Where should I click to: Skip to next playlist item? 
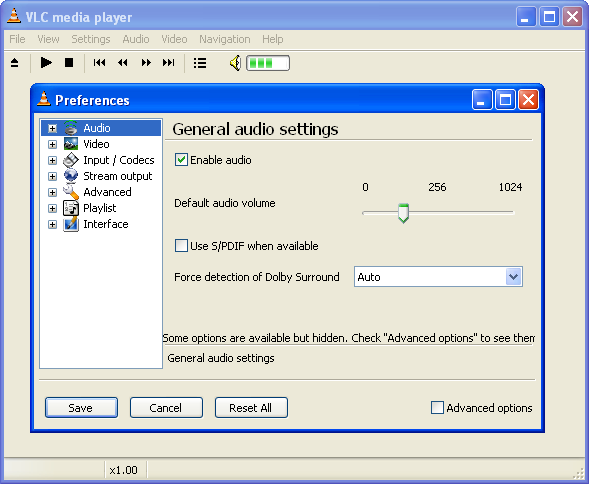[x=169, y=63]
